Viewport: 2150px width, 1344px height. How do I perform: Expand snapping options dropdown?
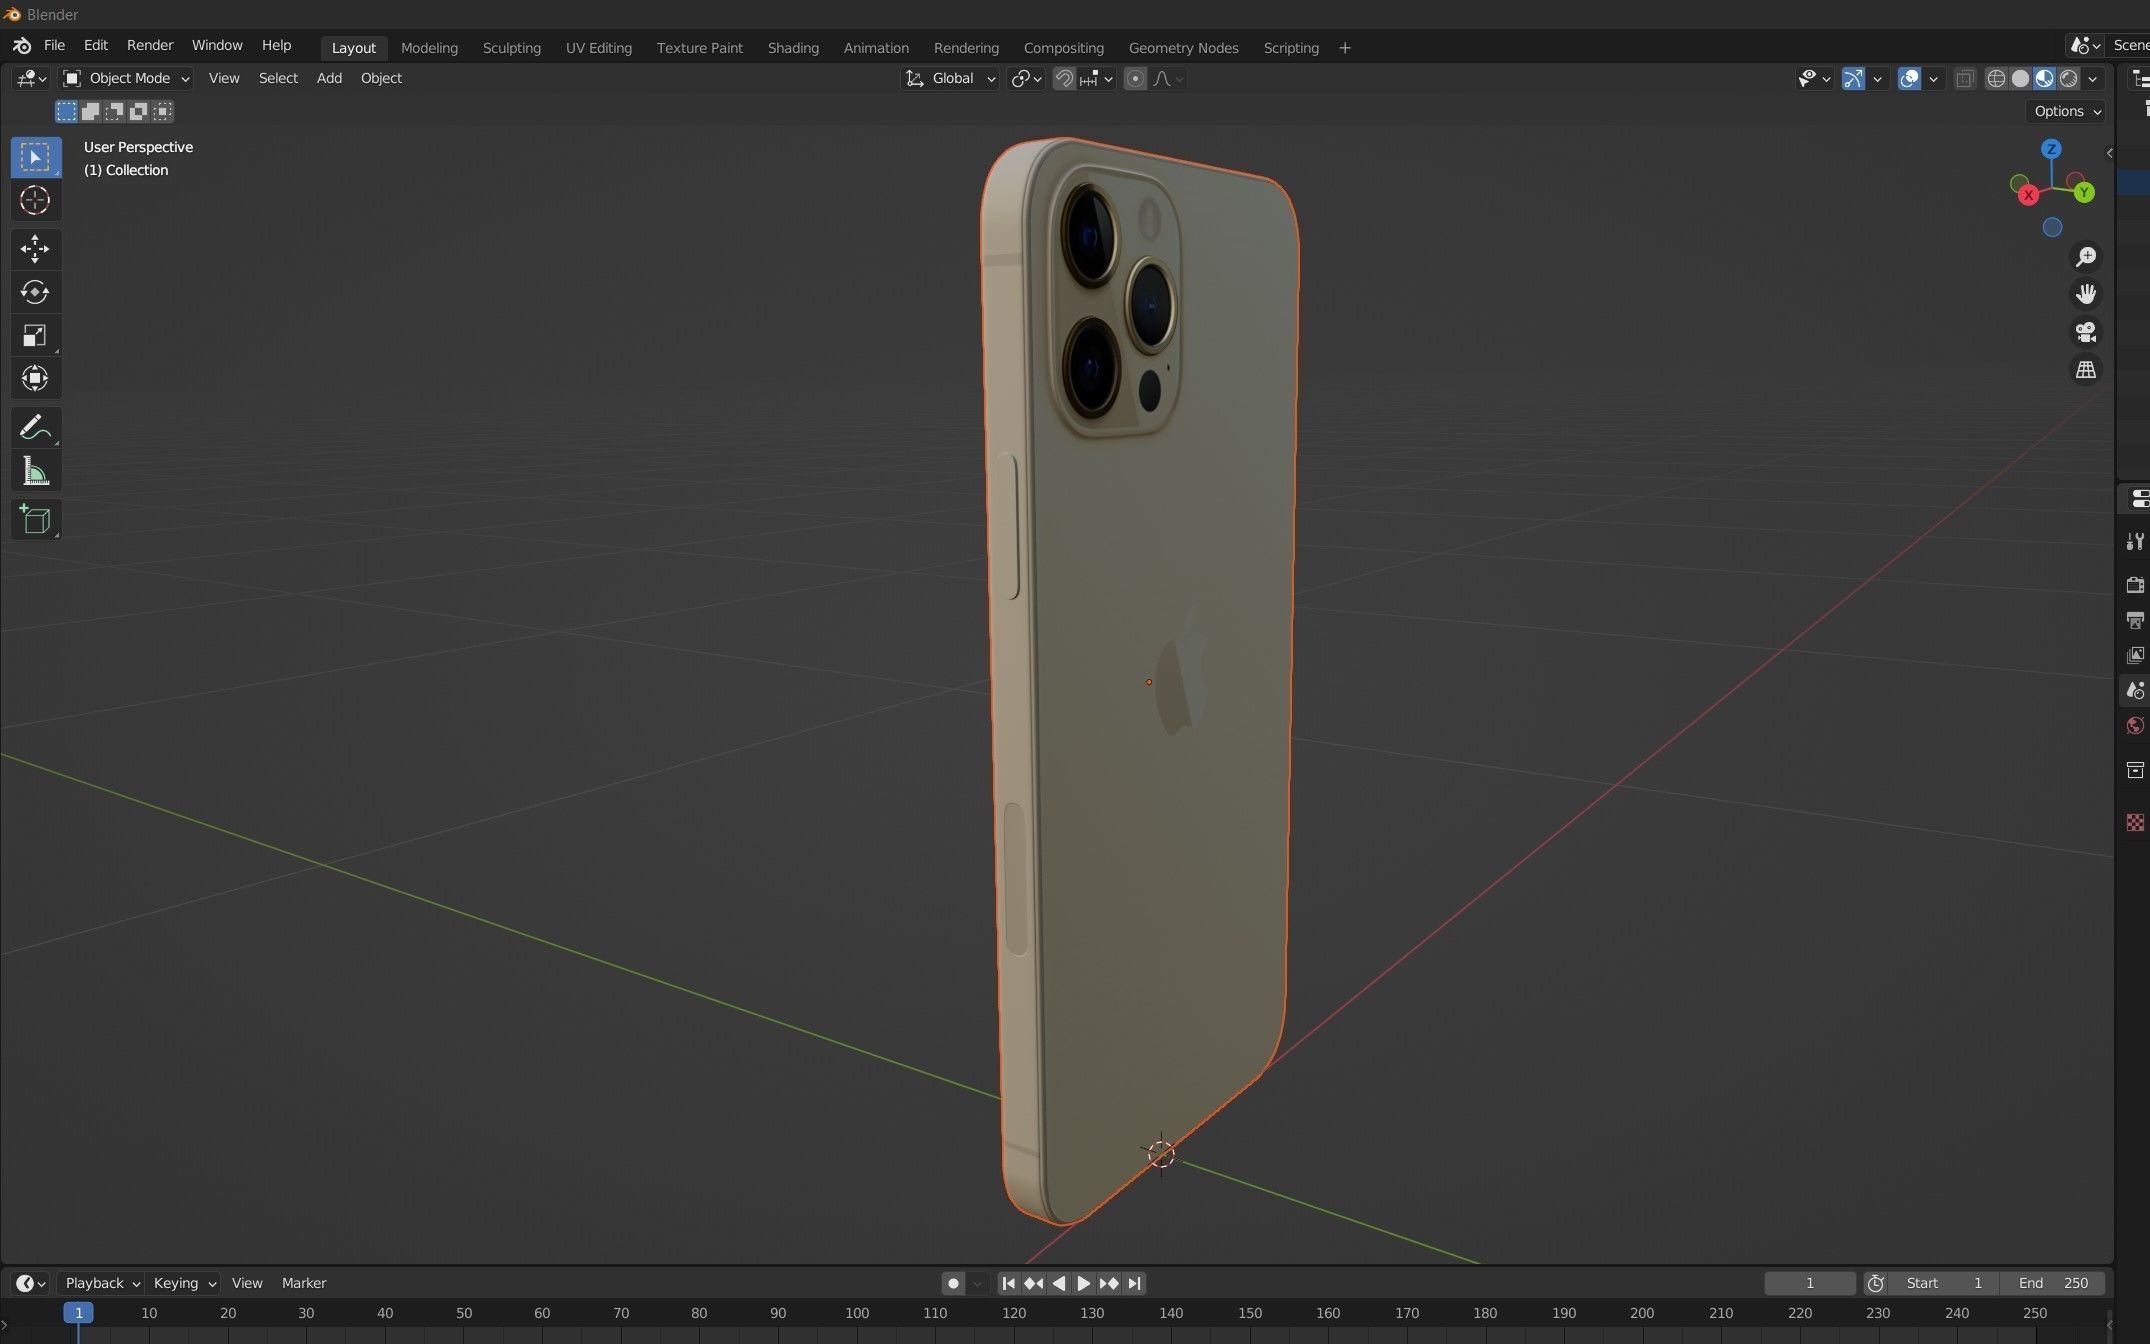click(1097, 78)
